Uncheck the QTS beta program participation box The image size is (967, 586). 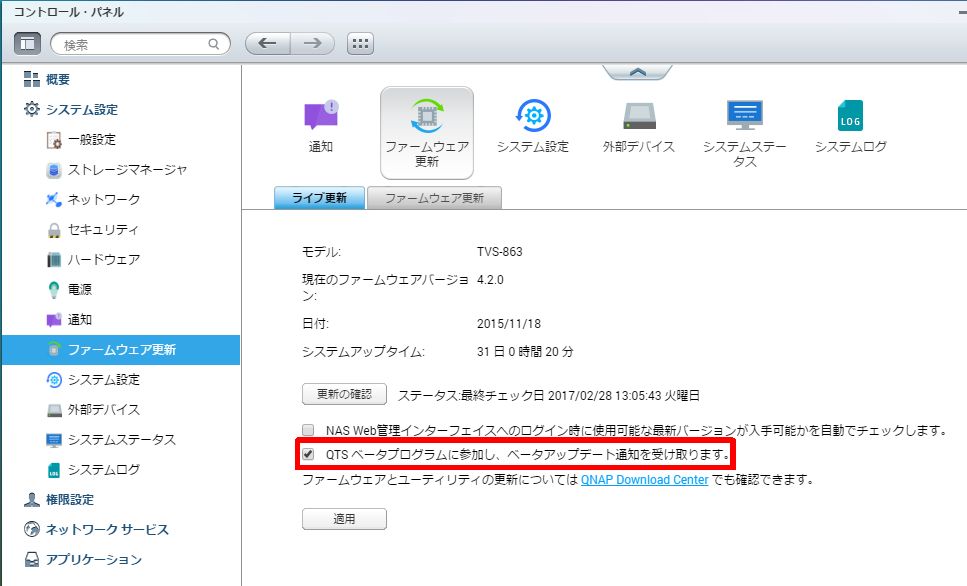(308, 455)
